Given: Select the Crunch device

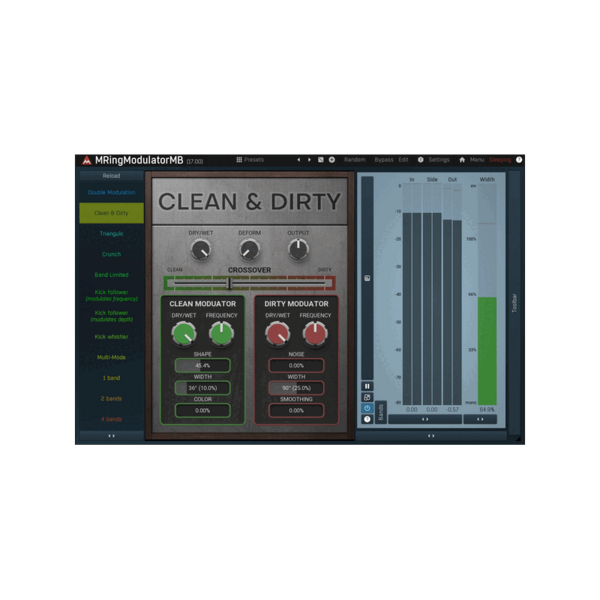Looking at the screenshot, I should (x=111, y=254).
